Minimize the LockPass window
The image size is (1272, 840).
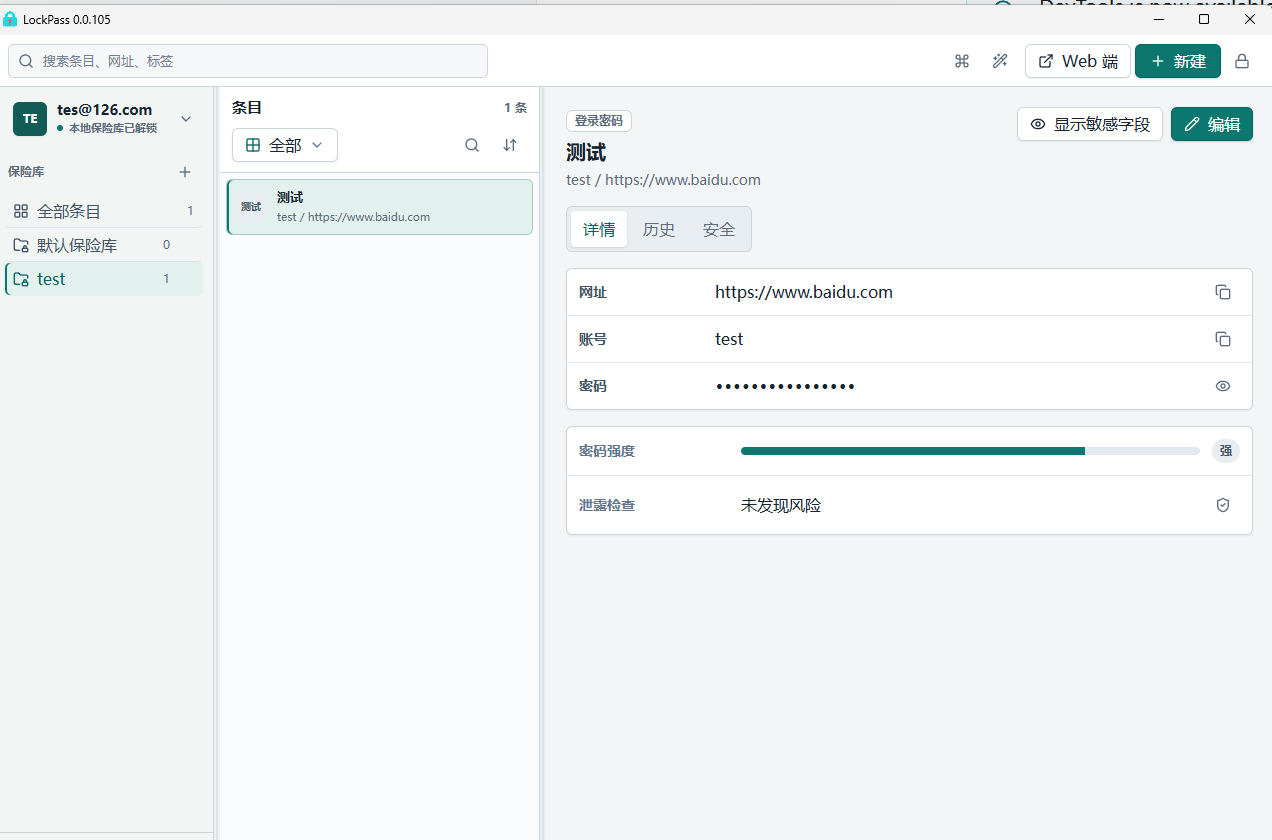coord(1158,19)
